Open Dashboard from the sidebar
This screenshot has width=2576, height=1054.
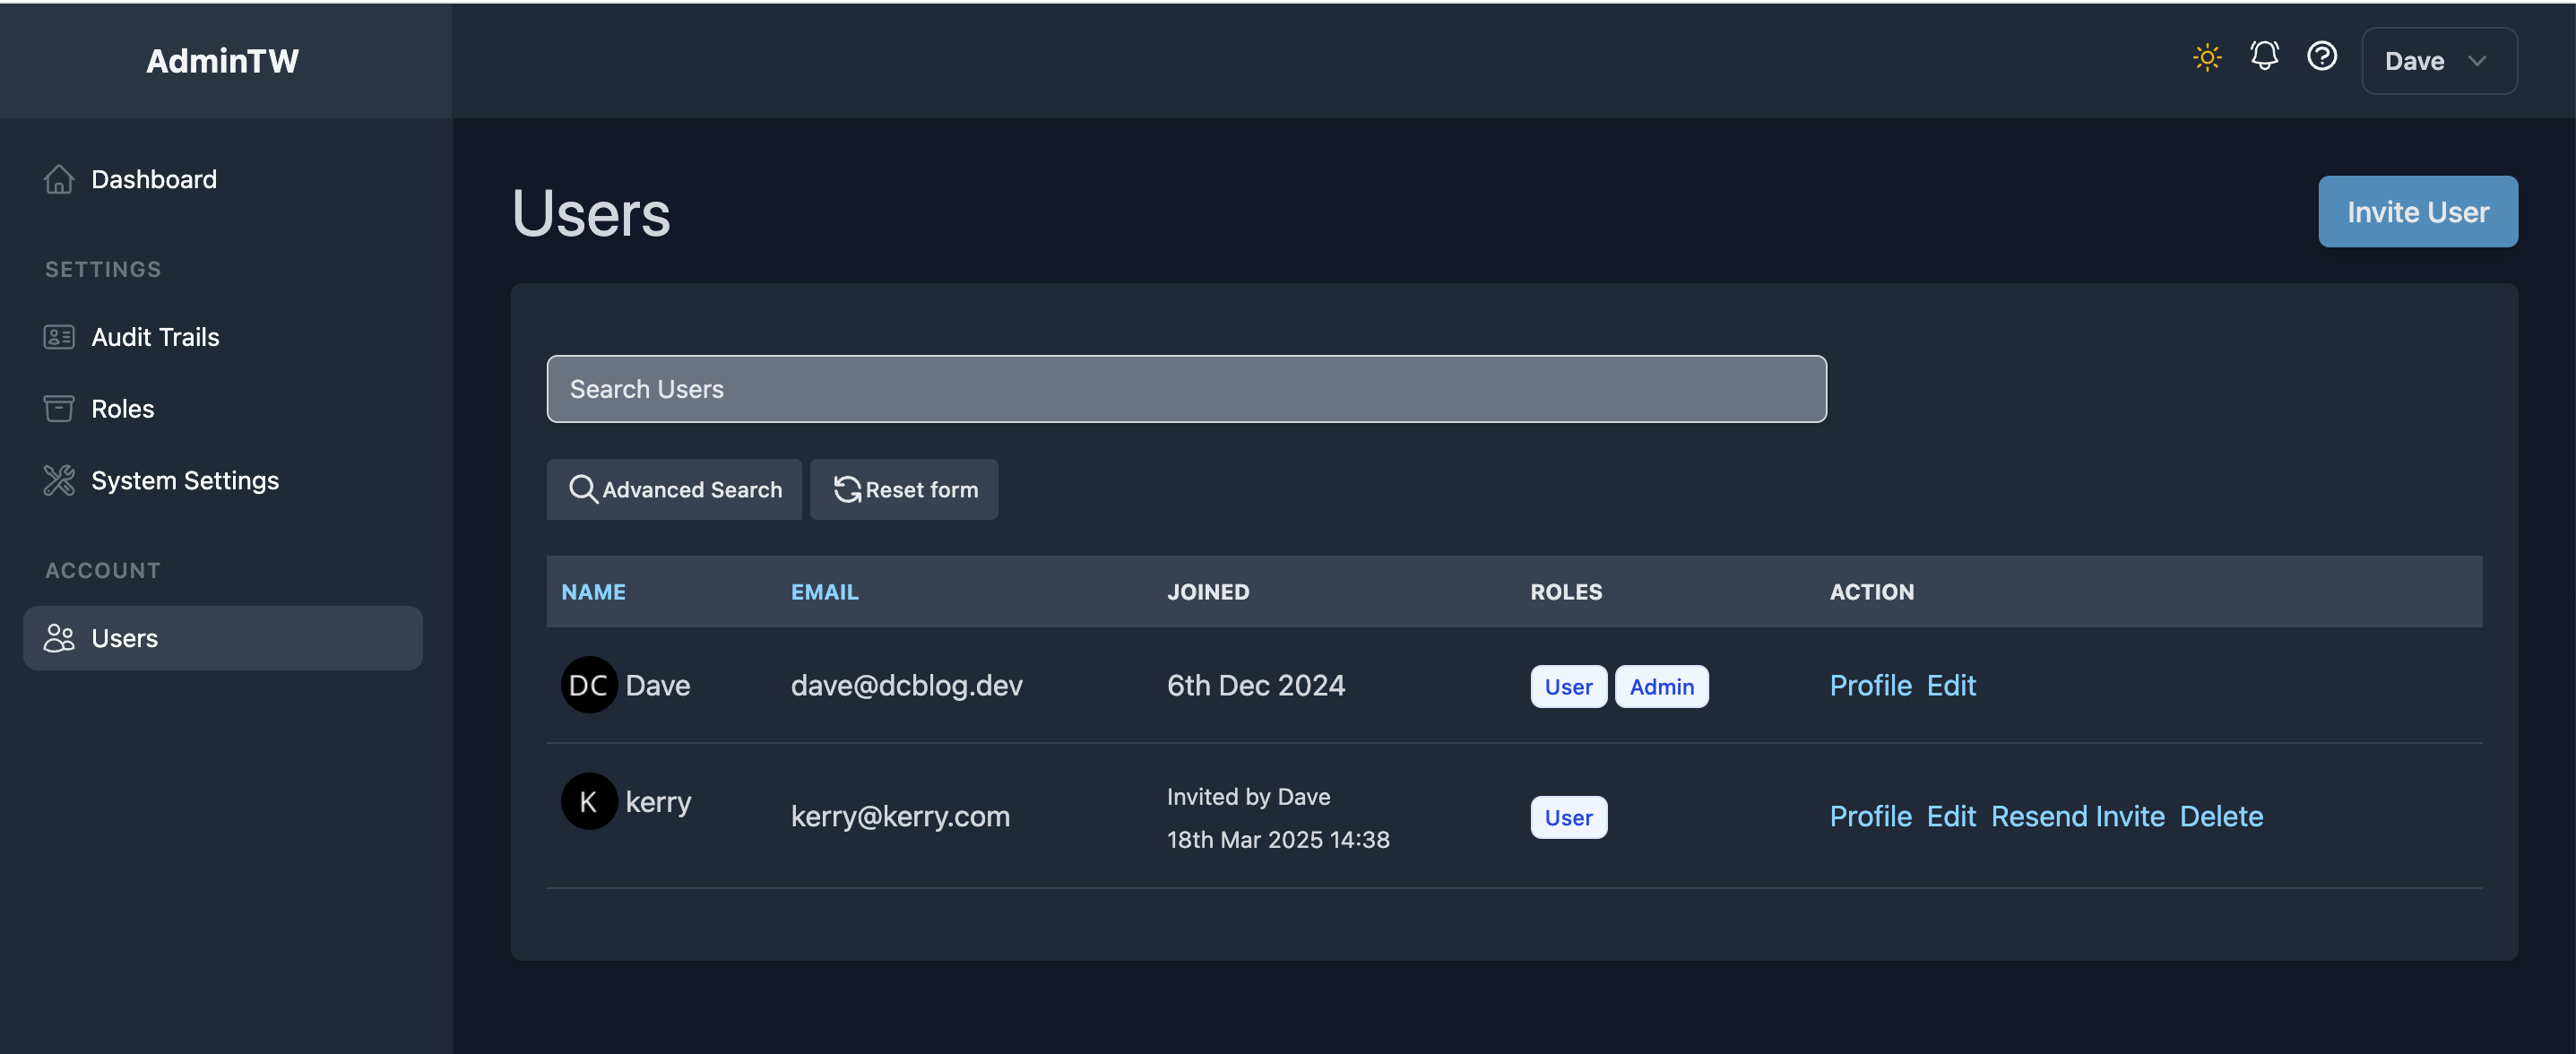pos(153,179)
